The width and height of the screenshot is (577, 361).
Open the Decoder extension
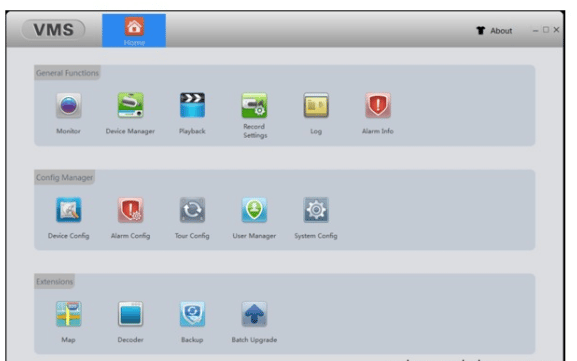coord(130,314)
